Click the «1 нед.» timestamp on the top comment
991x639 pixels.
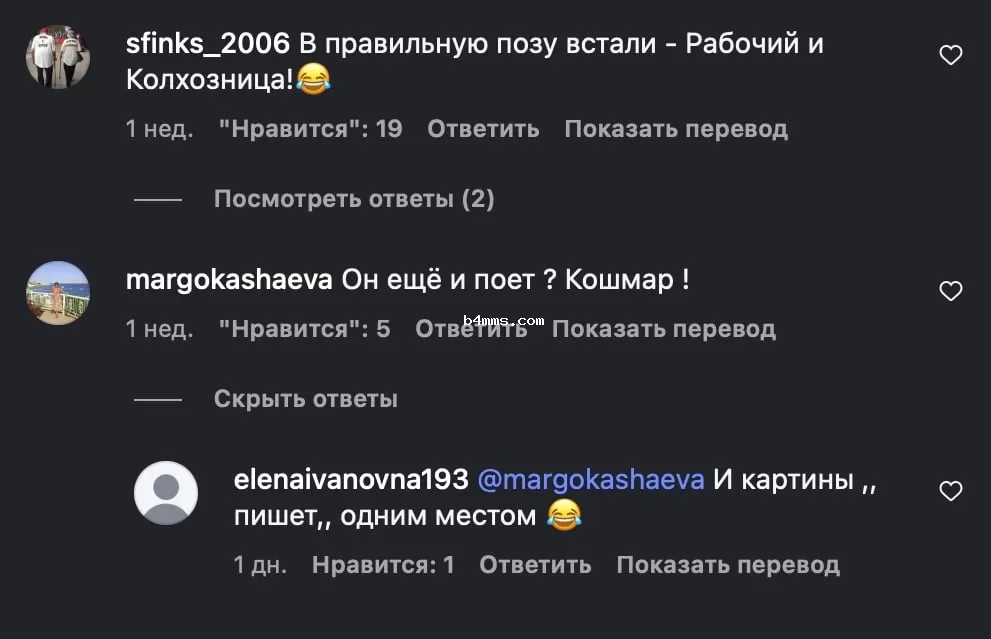[157, 128]
